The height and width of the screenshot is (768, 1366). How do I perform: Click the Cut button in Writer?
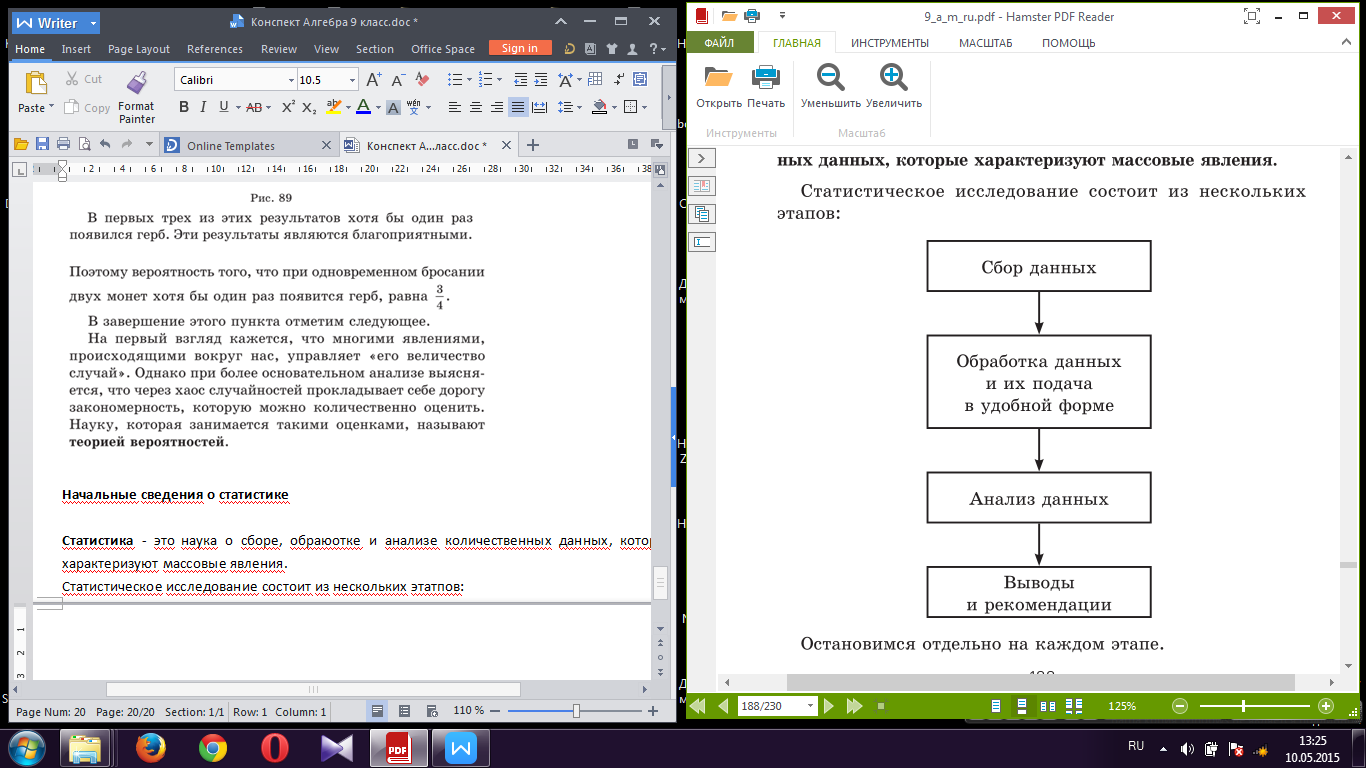click(84, 79)
